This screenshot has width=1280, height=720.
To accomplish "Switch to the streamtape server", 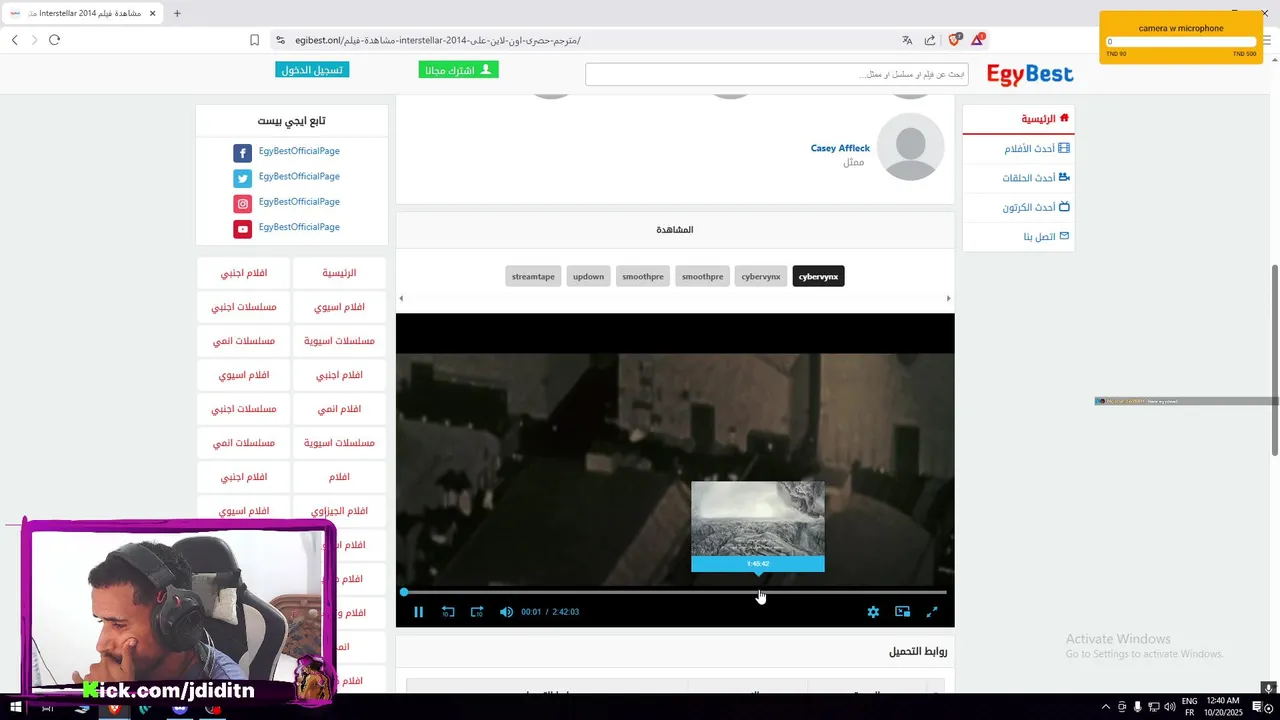I will tap(533, 276).
